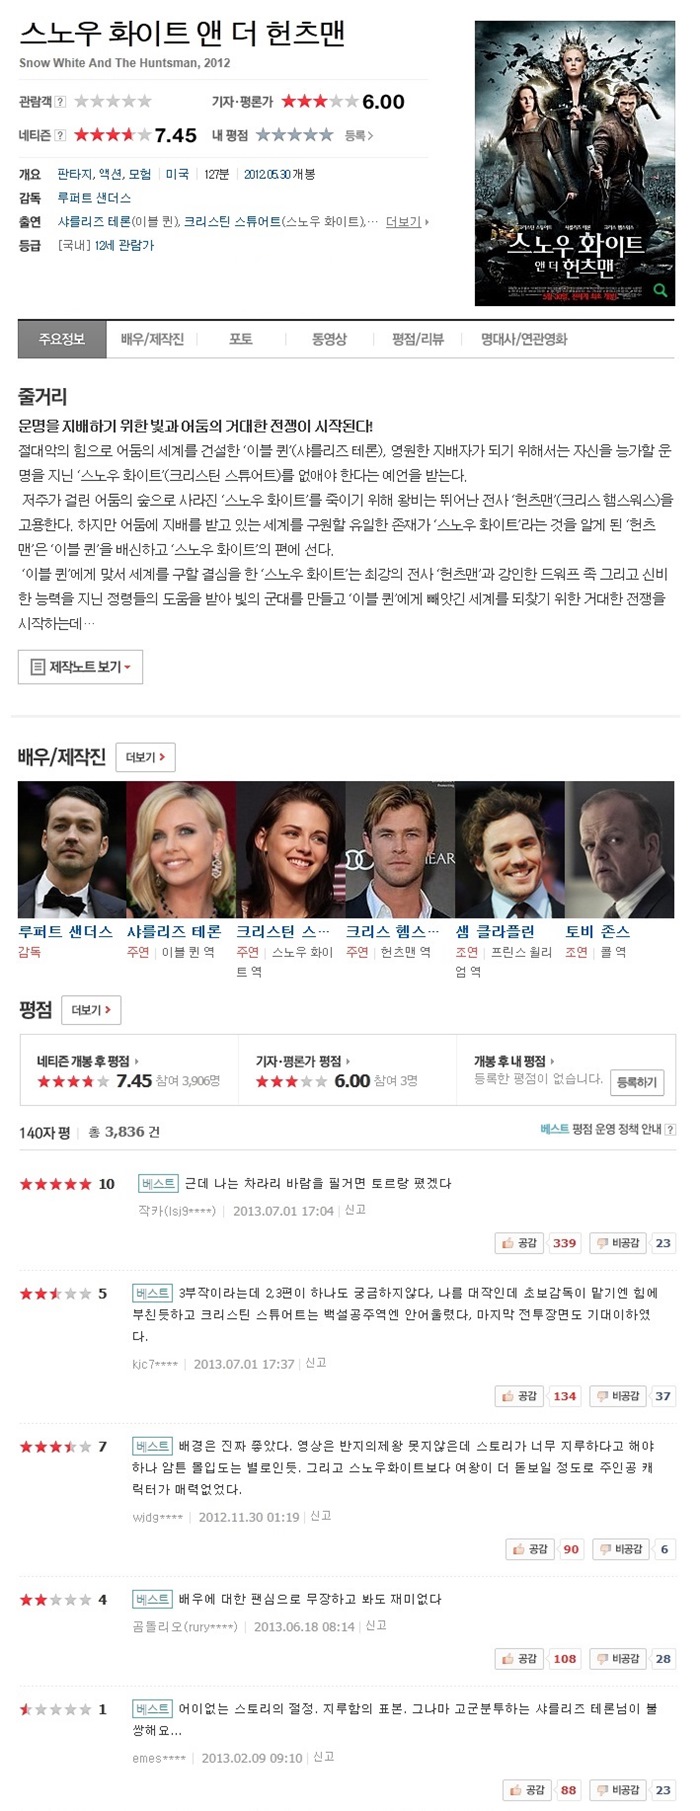Open 더보기 next to 평점 heading

(x=91, y=1010)
